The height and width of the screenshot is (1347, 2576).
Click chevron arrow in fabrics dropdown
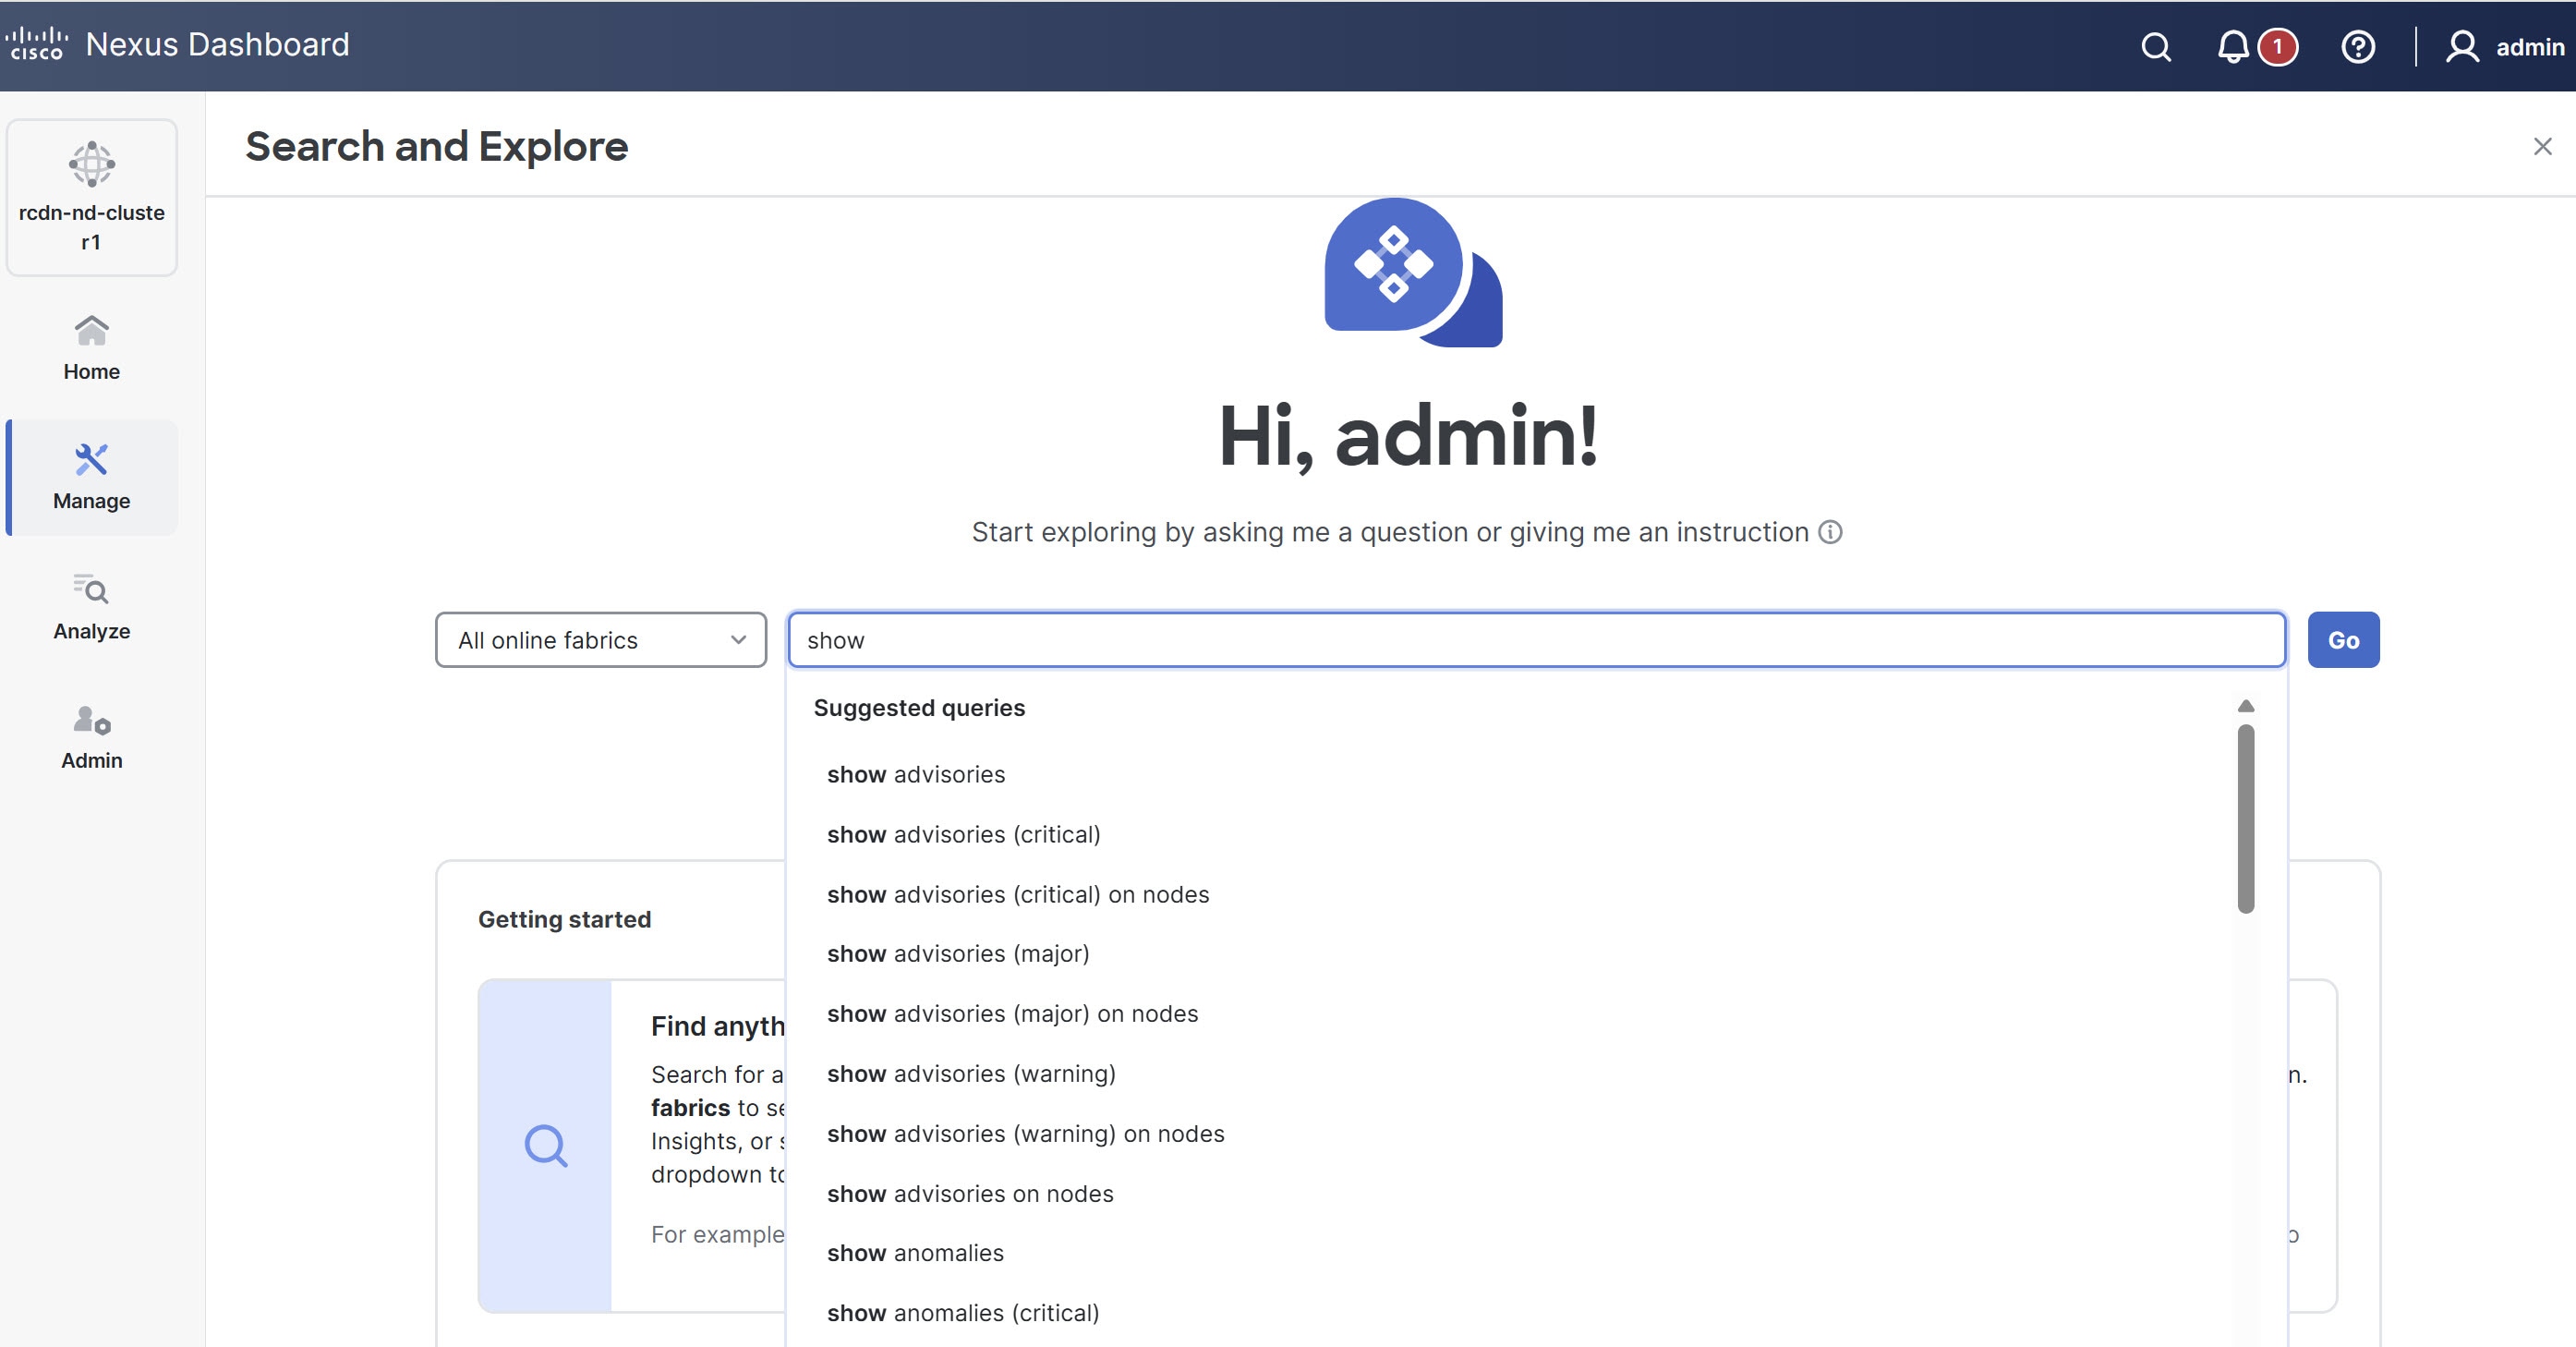click(x=738, y=640)
